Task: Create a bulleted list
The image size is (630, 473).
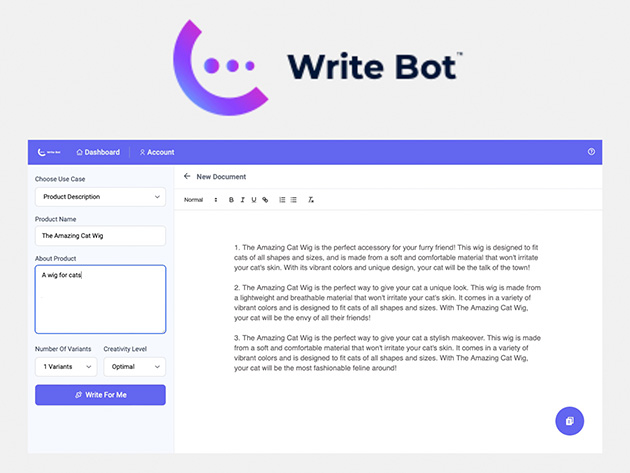Action: point(293,200)
